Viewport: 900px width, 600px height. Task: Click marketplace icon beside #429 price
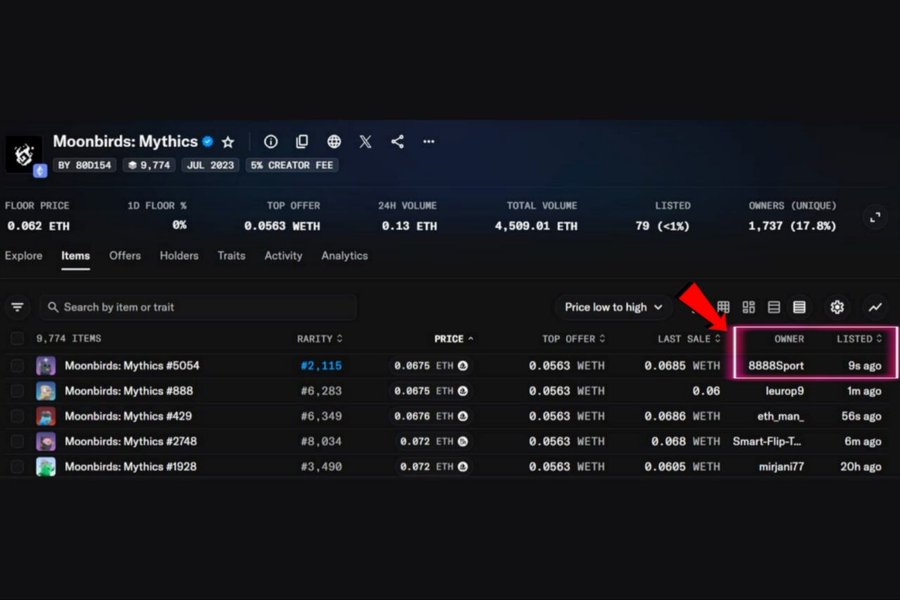coord(463,416)
